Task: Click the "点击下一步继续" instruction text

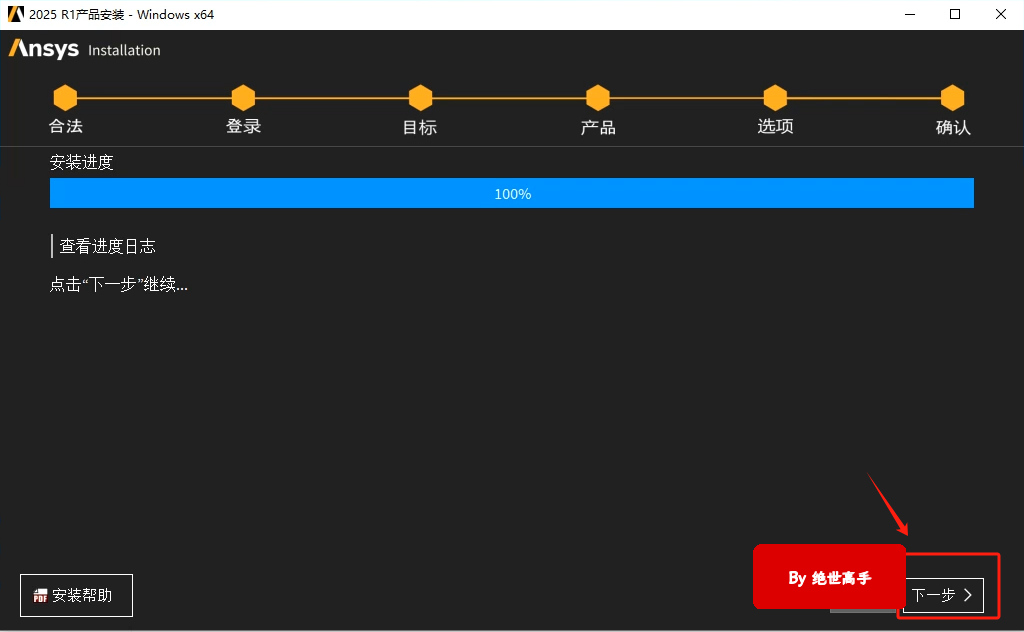Action: (x=119, y=284)
